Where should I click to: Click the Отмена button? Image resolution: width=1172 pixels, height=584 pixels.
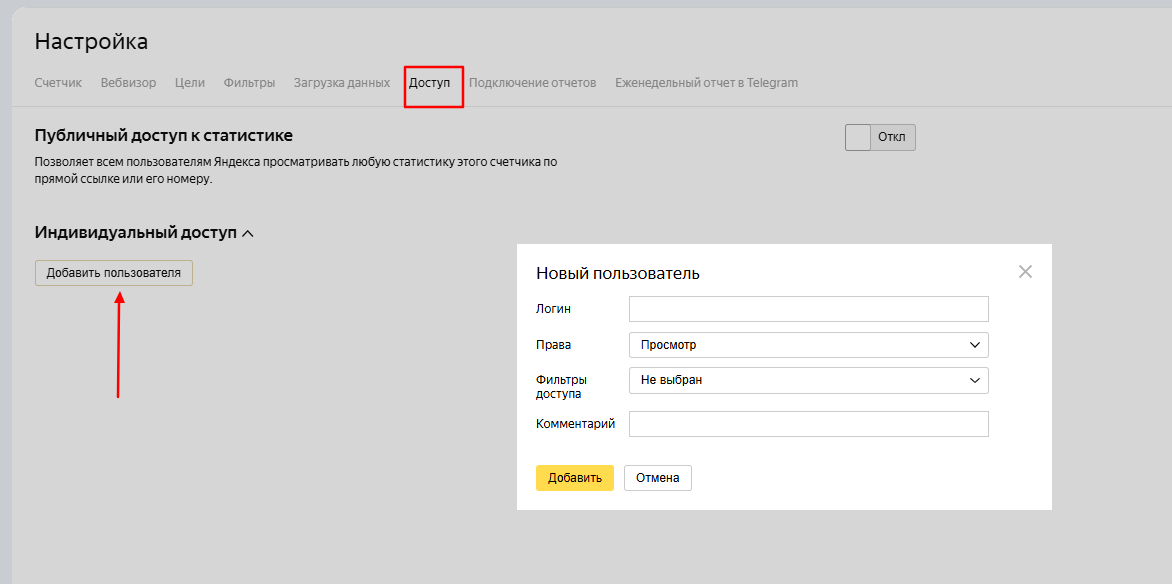pyautogui.click(x=657, y=478)
